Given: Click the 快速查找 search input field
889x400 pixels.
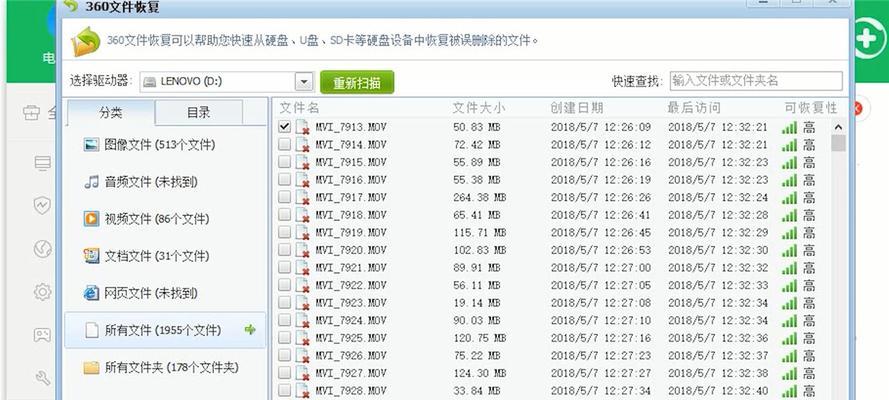Looking at the screenshot, I should click(756, 80).
